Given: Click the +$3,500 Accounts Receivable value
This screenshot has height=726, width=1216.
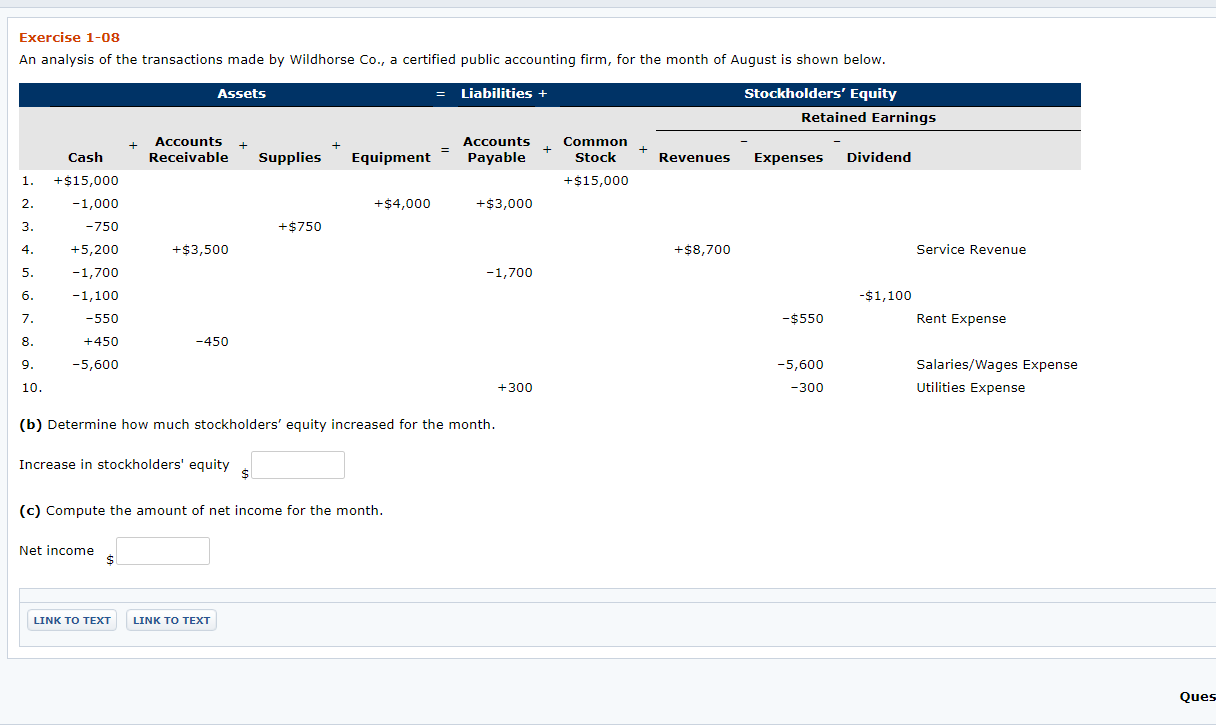Looking at the screenshot, I should point(200,250).
